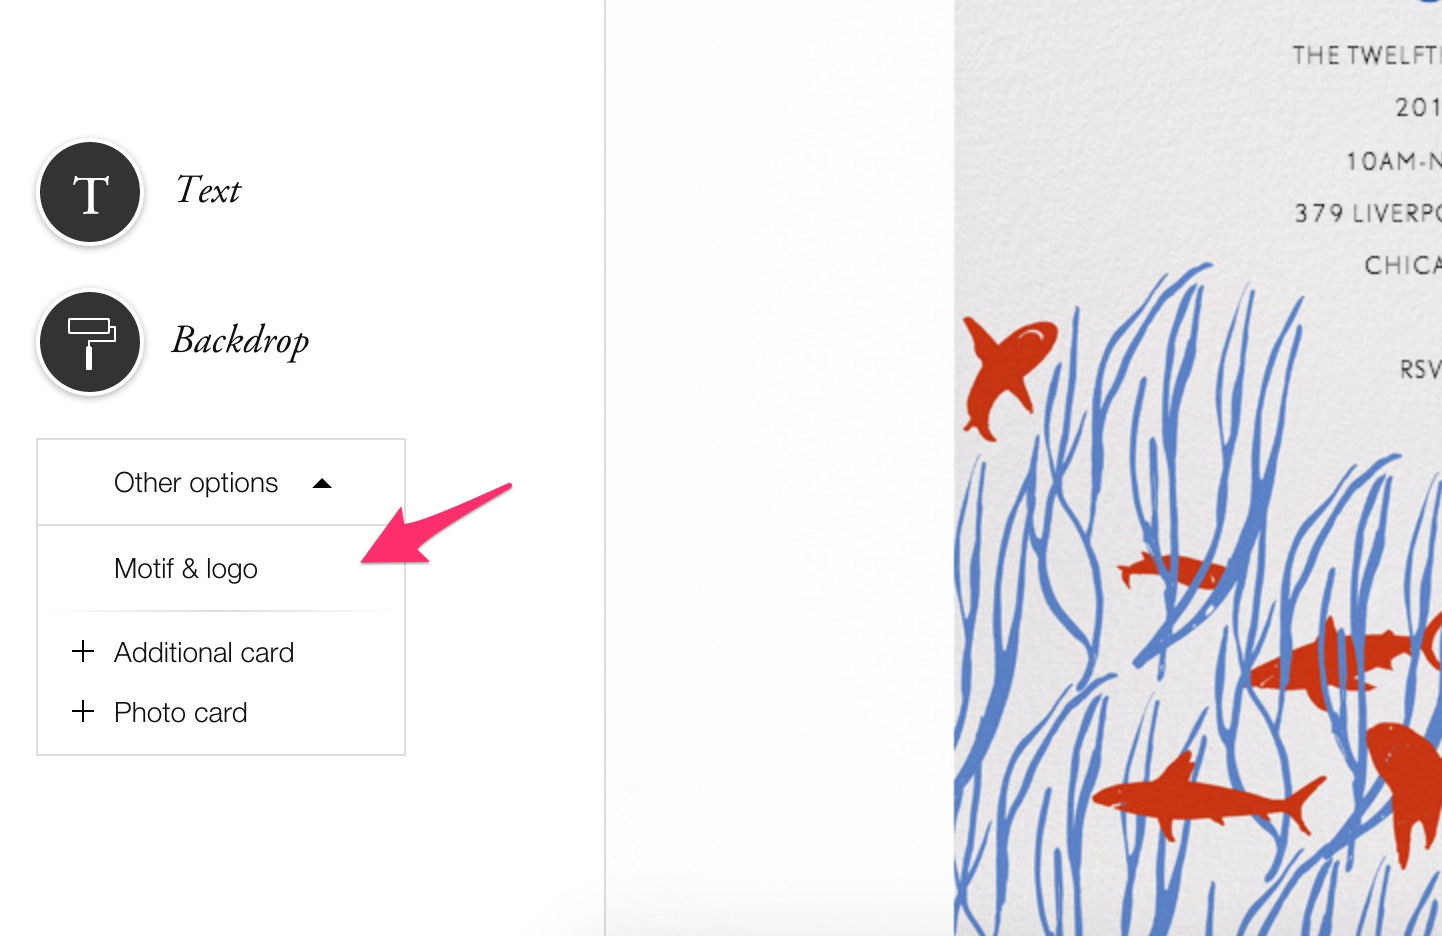Click the CHICA city text line
This screenshot has width=1442, height=936.
[1403, 265]
